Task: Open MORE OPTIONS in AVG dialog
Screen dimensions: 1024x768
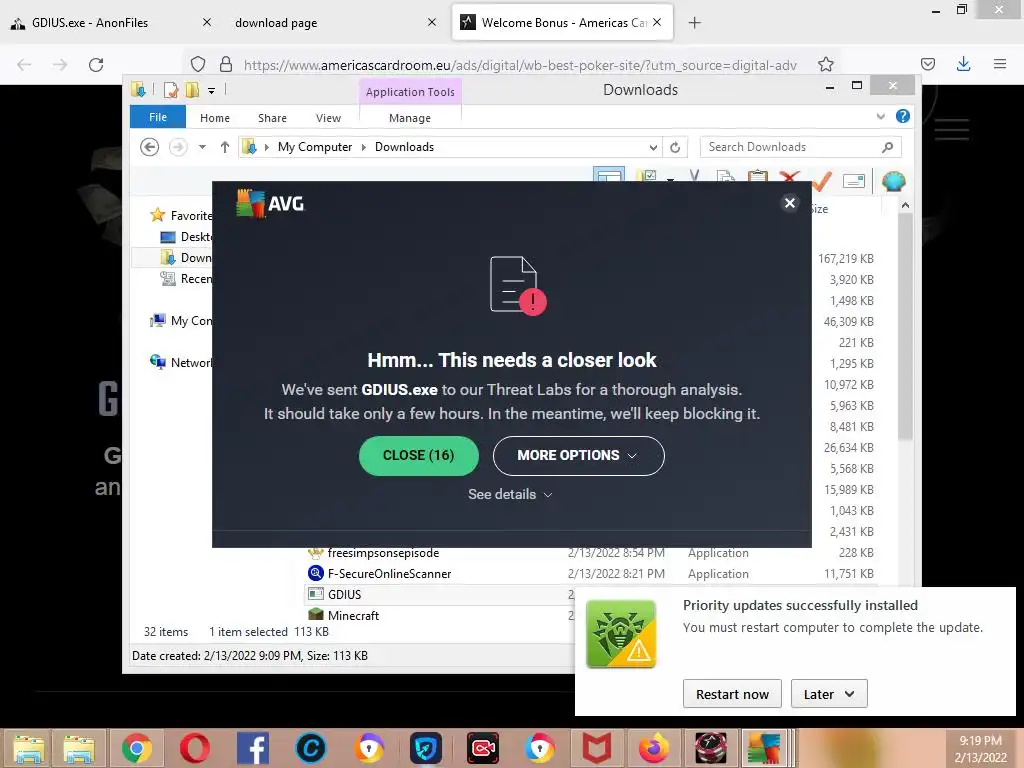Action: click(579, 455)
